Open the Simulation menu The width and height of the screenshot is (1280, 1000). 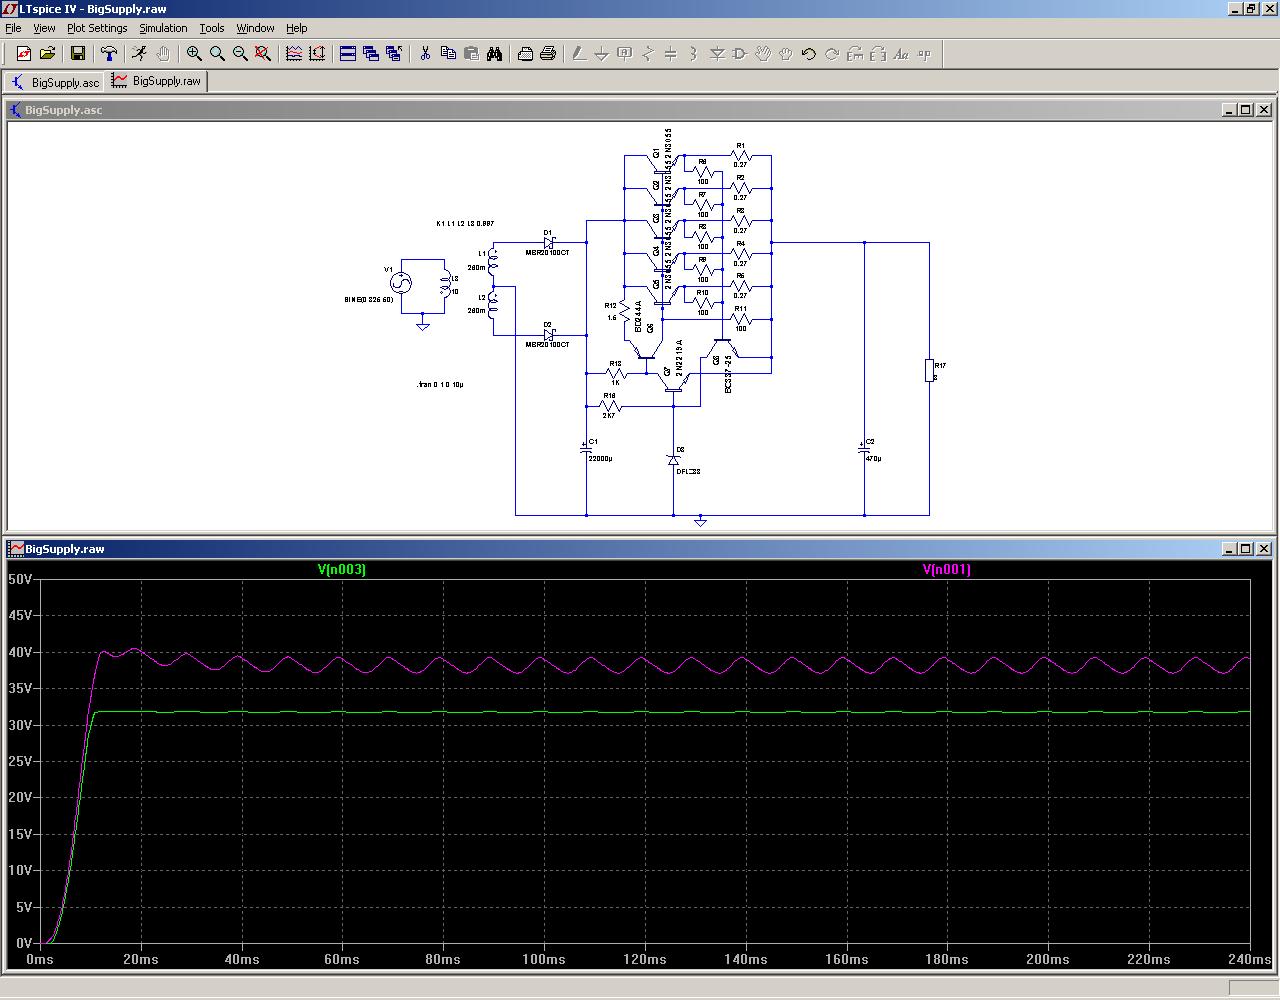(163, 28)
